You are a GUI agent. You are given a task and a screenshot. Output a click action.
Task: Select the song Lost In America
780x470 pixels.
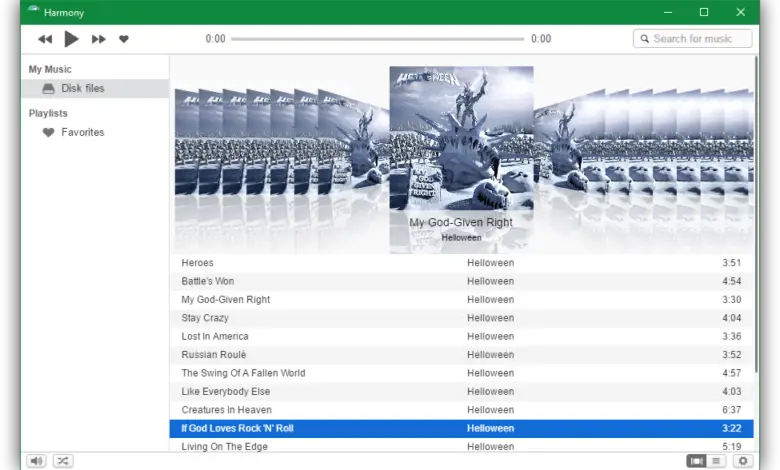point(461,336)
